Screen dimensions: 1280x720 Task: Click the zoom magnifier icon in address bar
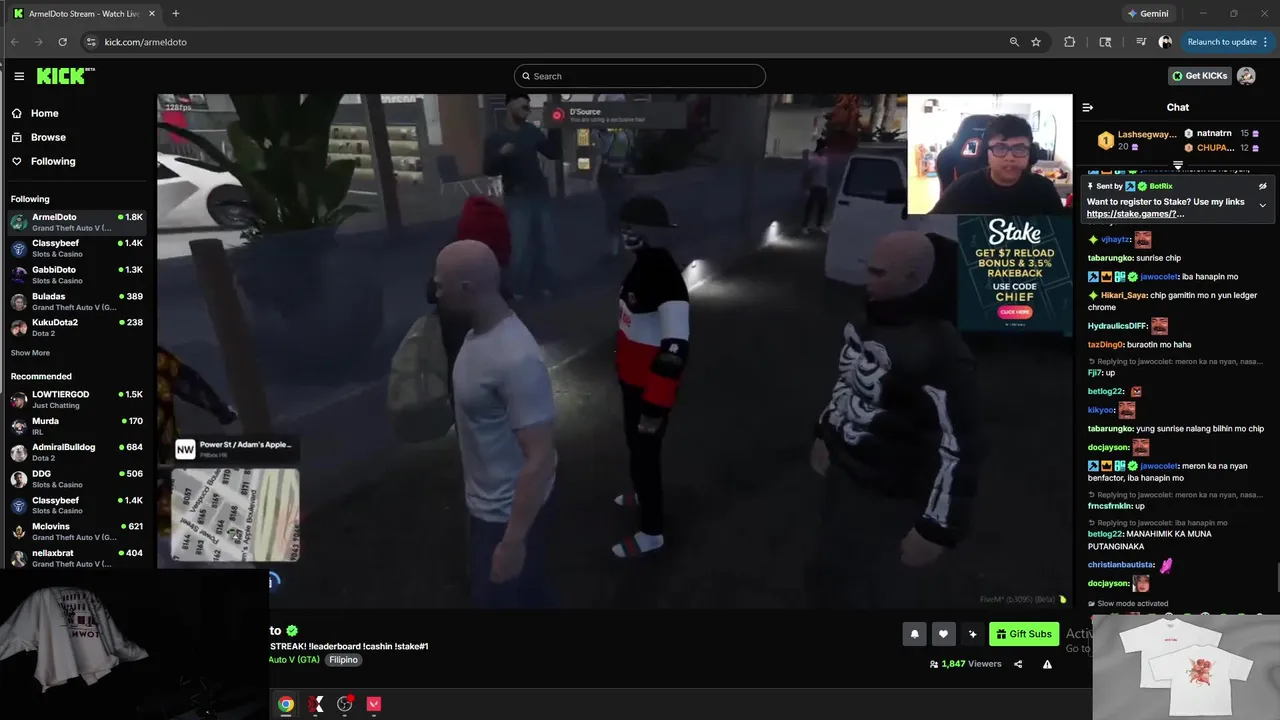1014,42
